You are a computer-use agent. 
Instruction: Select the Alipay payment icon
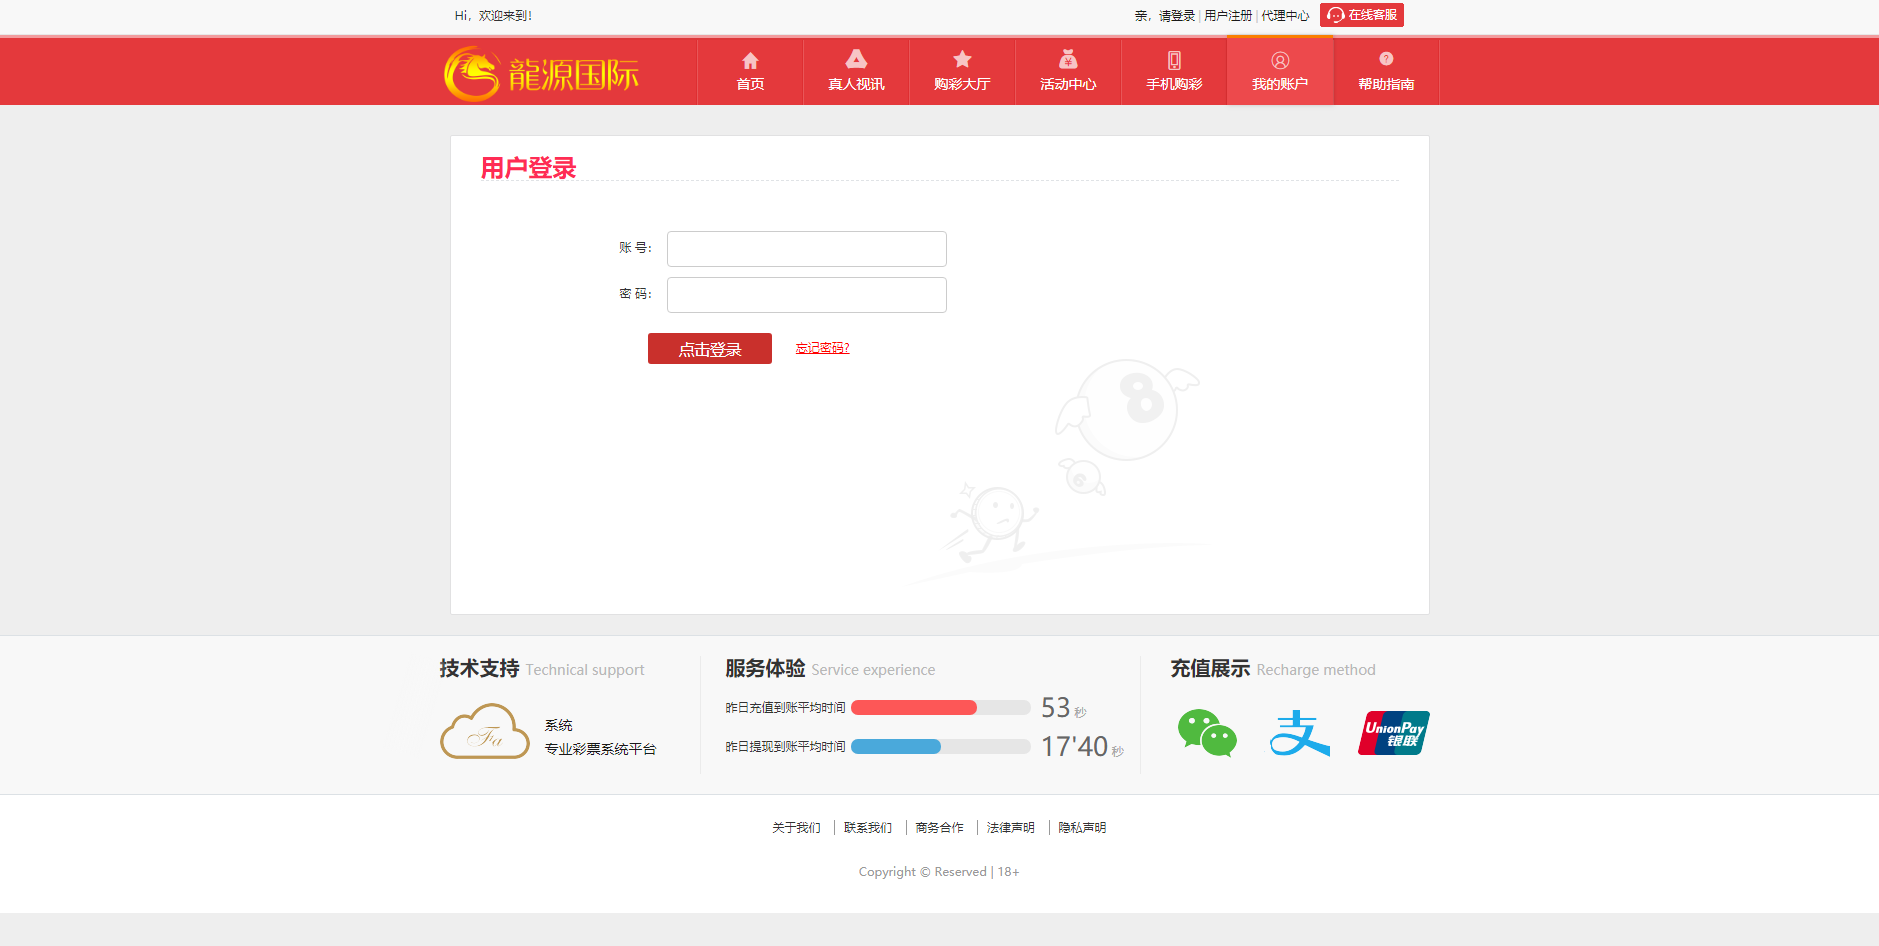(x=1299, y=733)
